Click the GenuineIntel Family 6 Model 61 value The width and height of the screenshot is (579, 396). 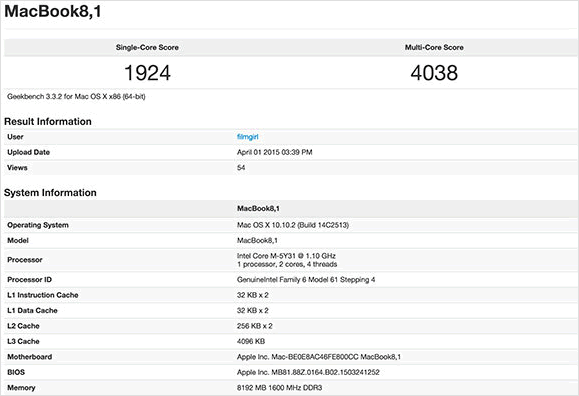306,280
